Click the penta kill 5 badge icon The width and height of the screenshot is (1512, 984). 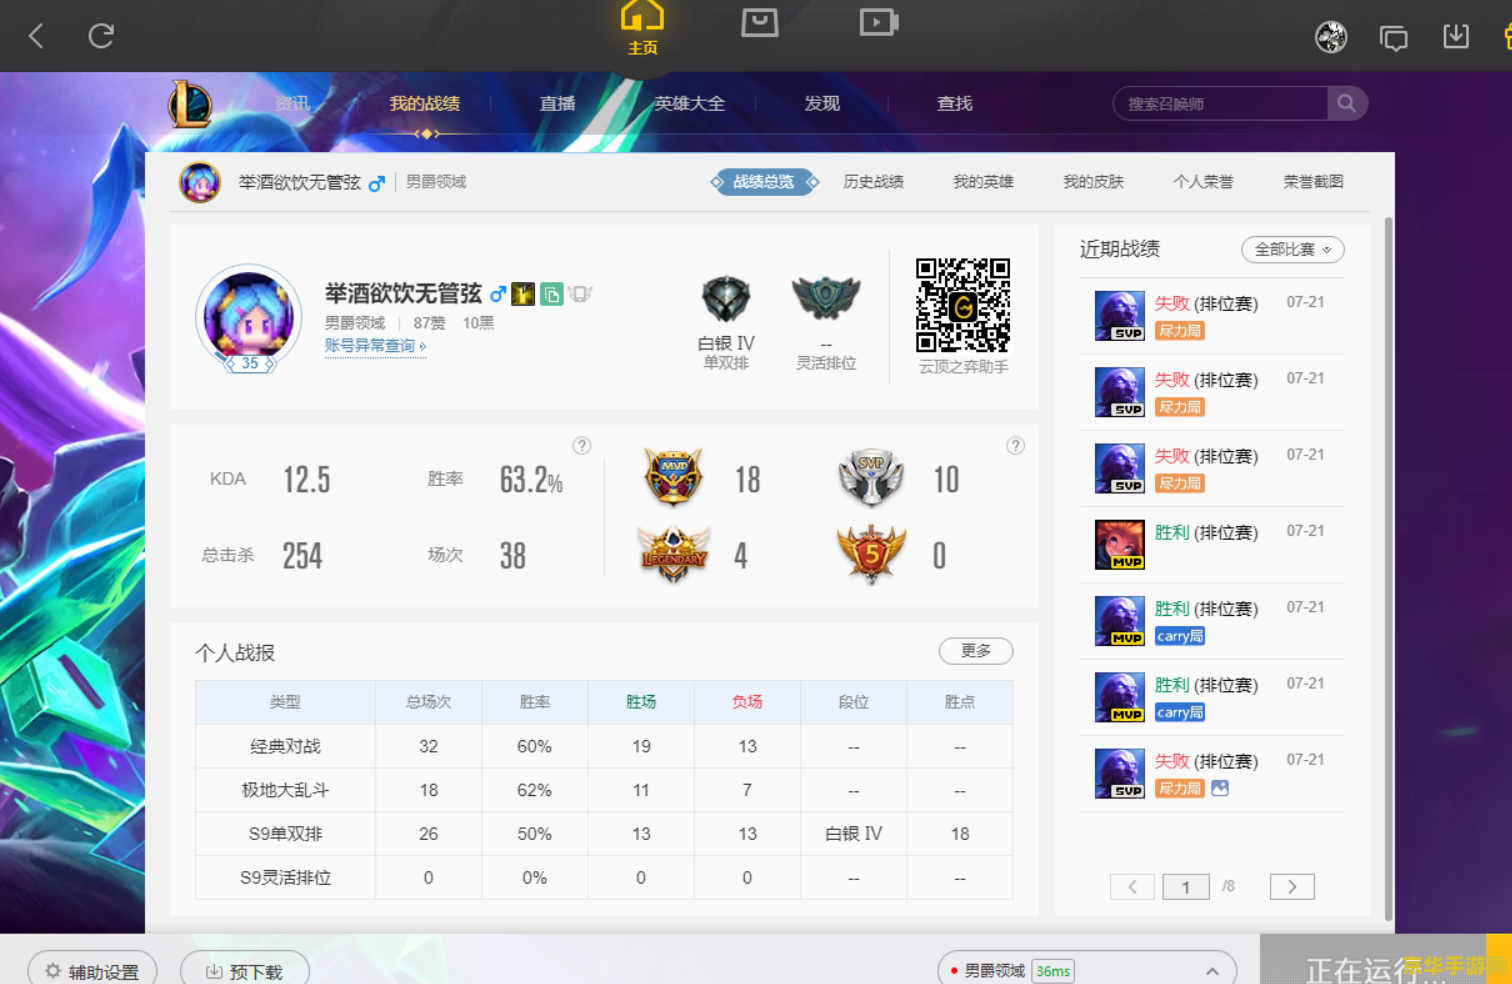click(872, 555)
